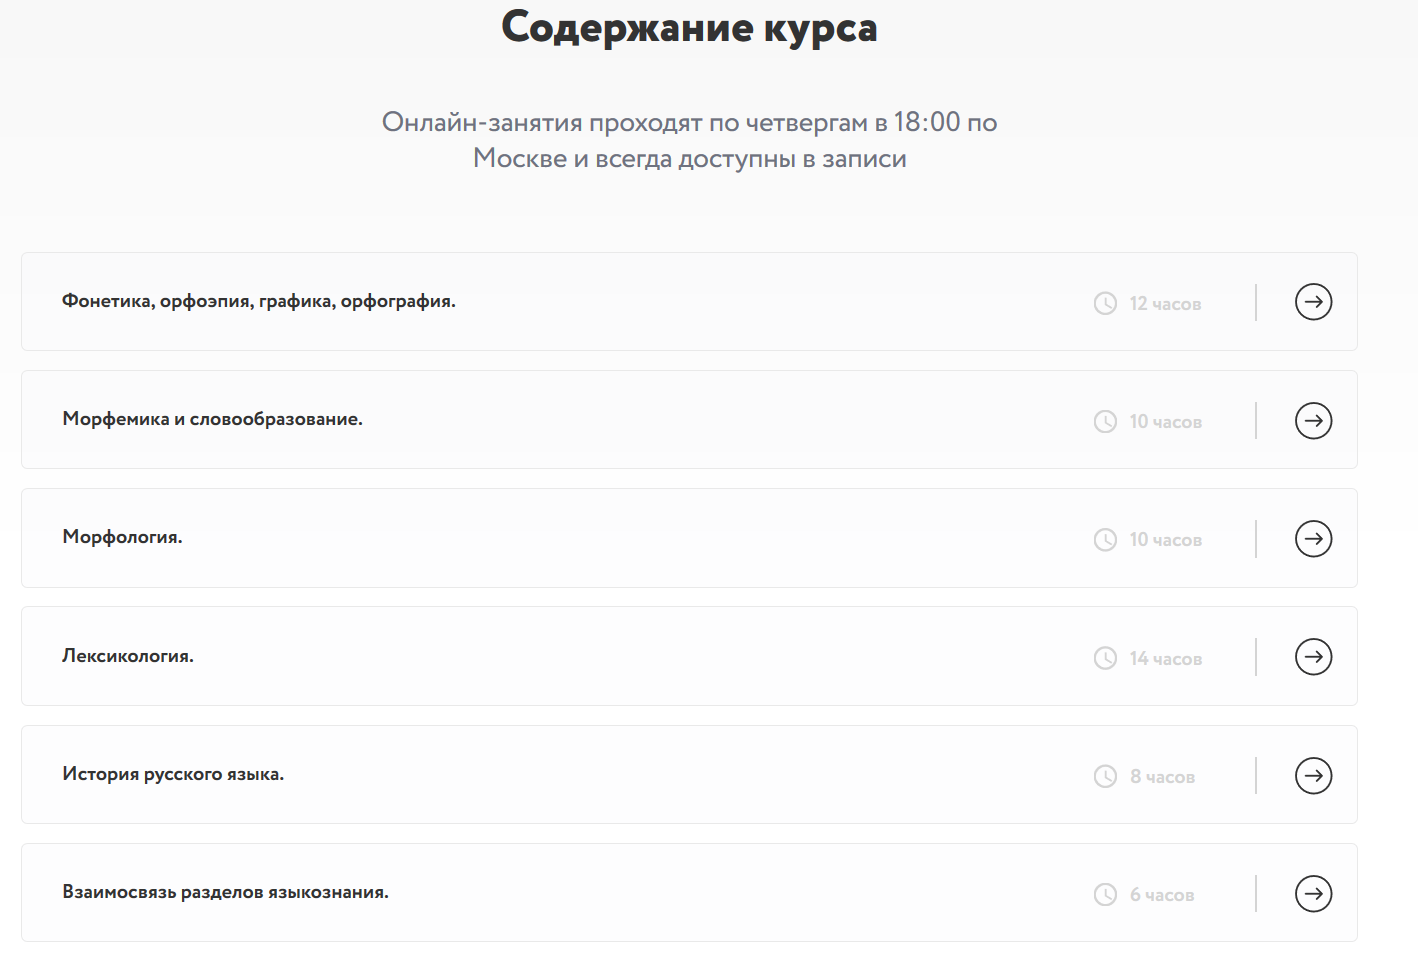Select the Фонетика, орфоэпия, графика, орфография title

tap(259, 301)
